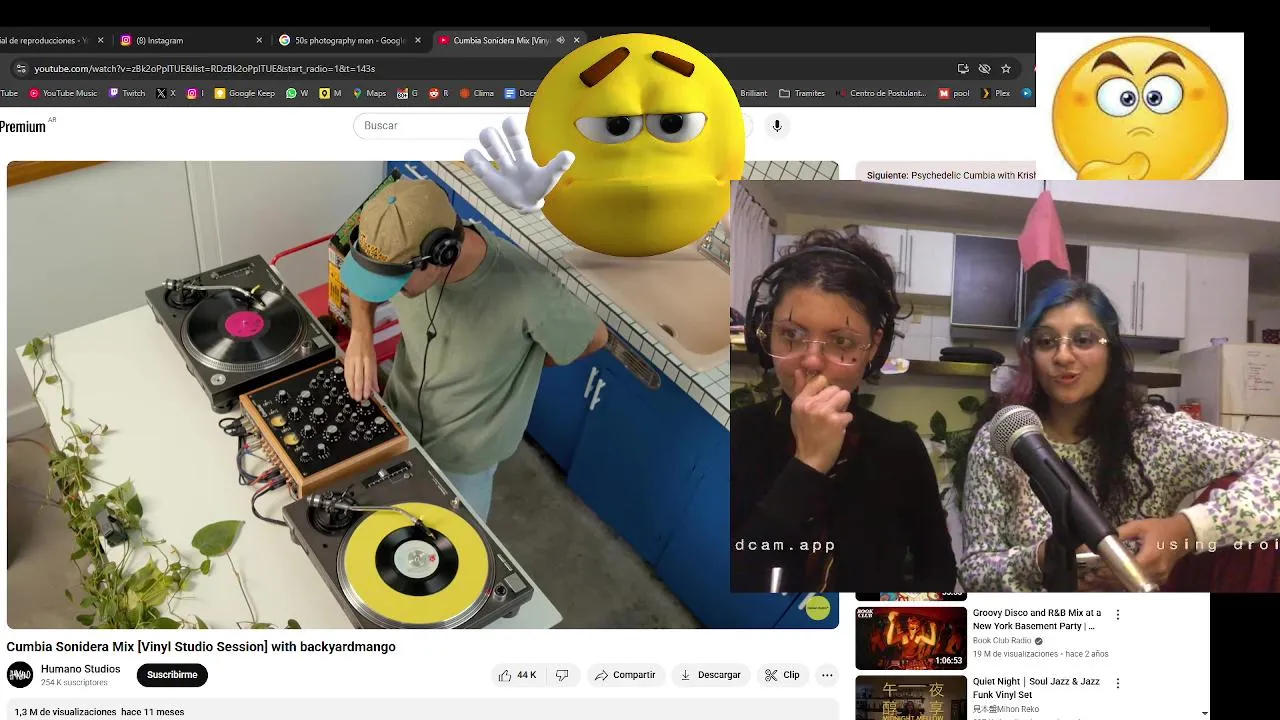Close the Instagram tab
The height and width of the screenshot is (720, 1280).
pyautogui.click(x=259, y=40)
